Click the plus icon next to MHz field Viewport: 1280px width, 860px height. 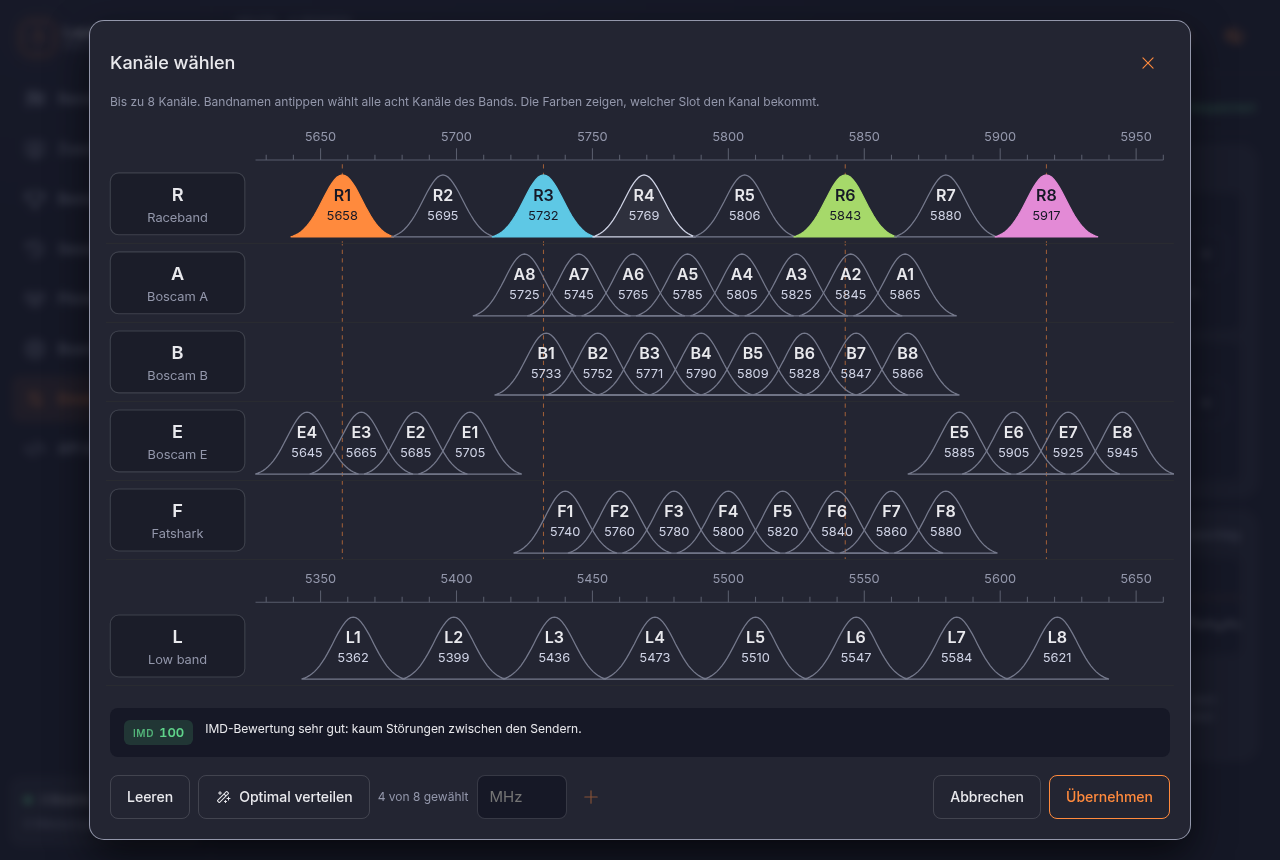[x=591, y=797]
